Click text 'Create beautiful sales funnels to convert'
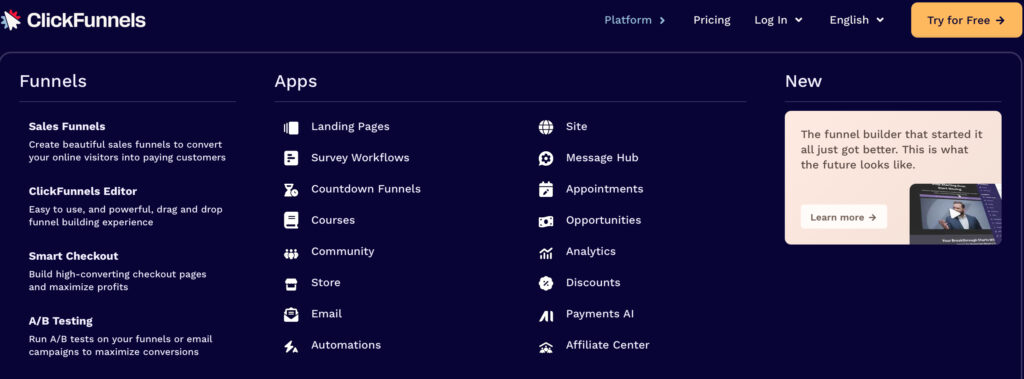Image resolution: width=1024 pixels, height=379 pixels. click(125, 144)
